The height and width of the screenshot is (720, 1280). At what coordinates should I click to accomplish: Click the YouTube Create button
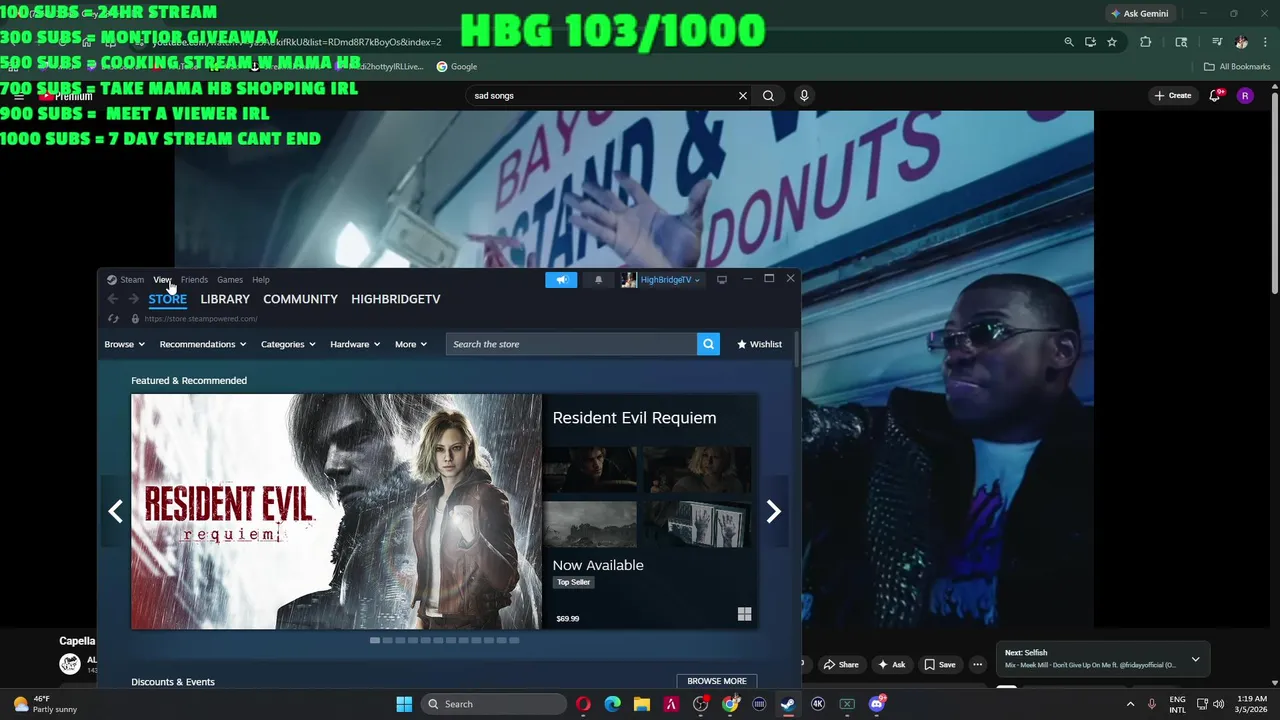coord(1173,96)
